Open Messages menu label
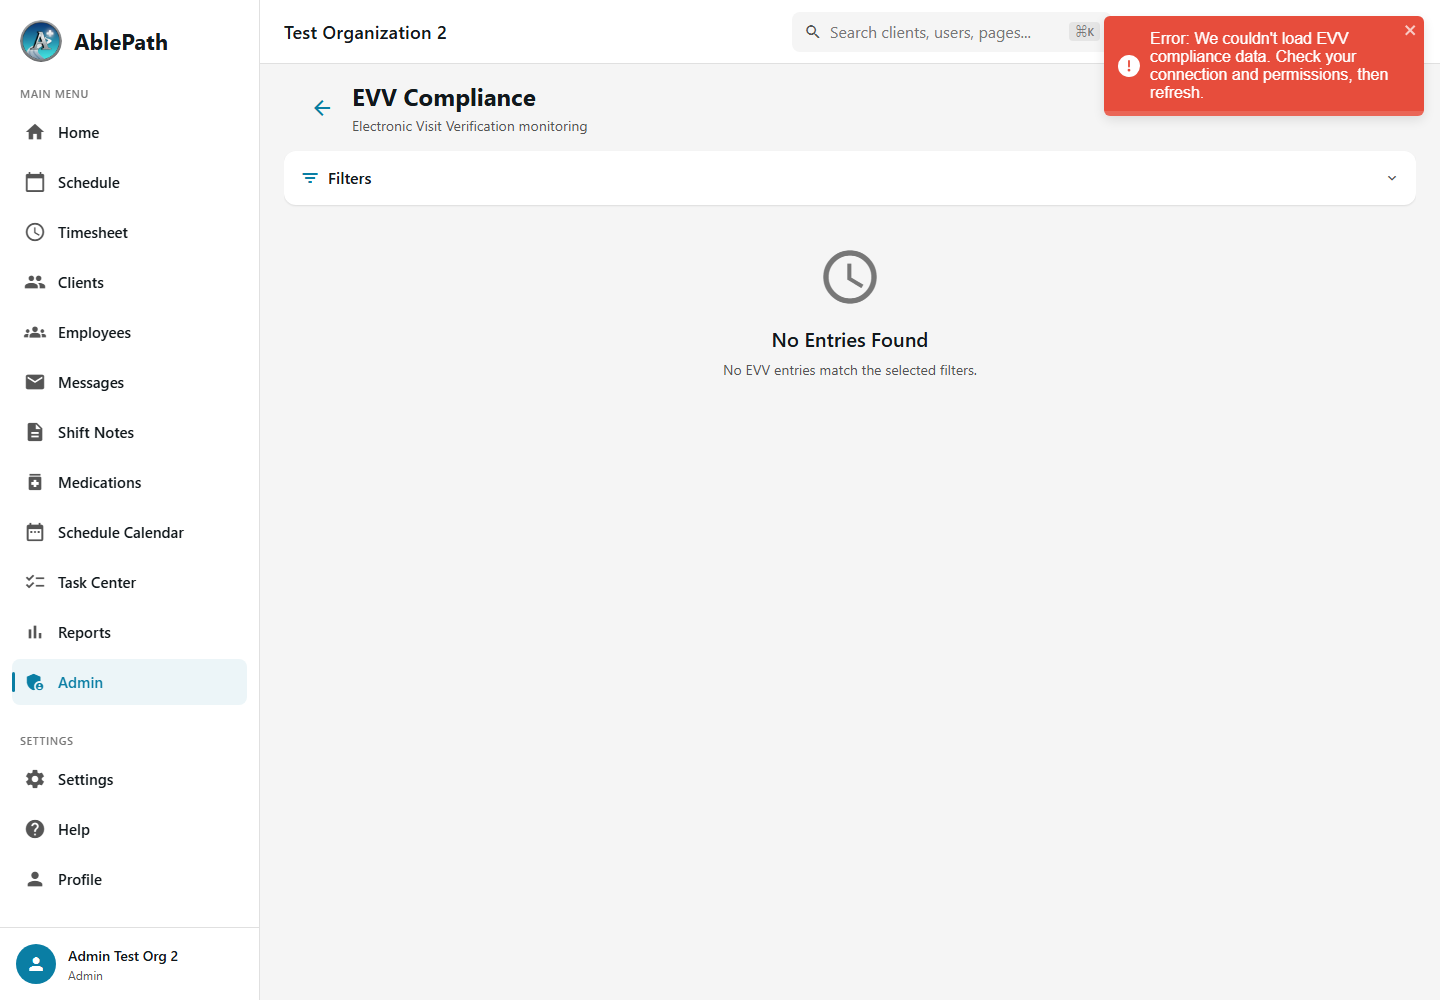Screen dimensions: 1440x1000 (x=91, y=382)
